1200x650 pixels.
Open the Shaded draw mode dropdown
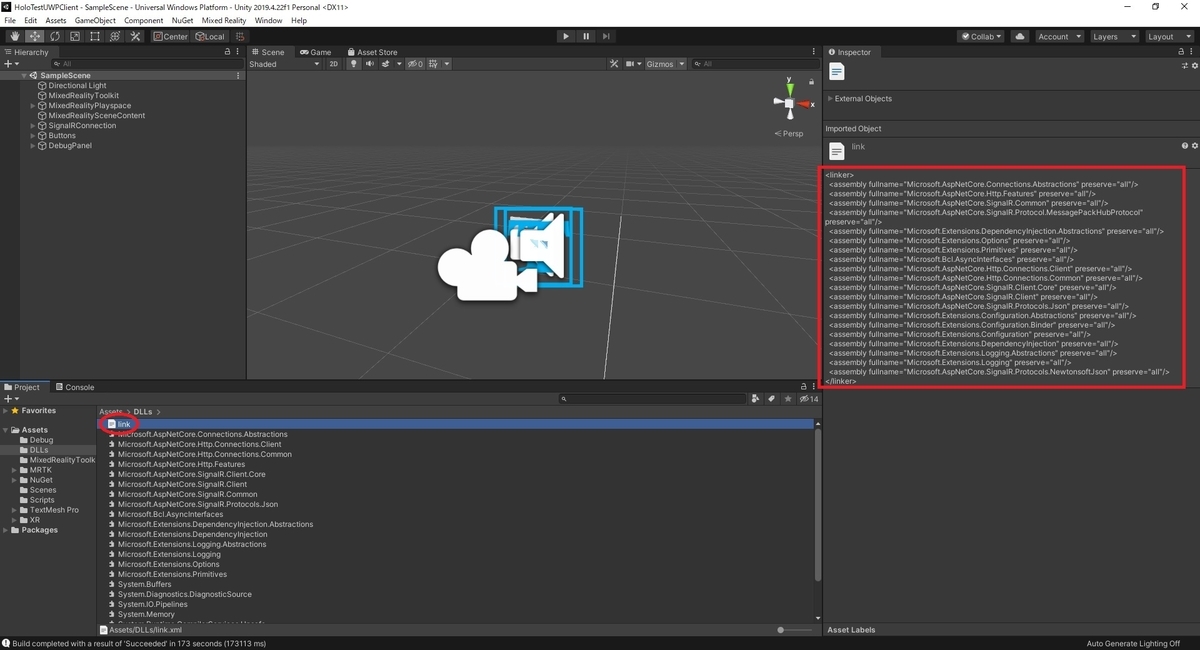pyautogui.click(x=284, y=64)
